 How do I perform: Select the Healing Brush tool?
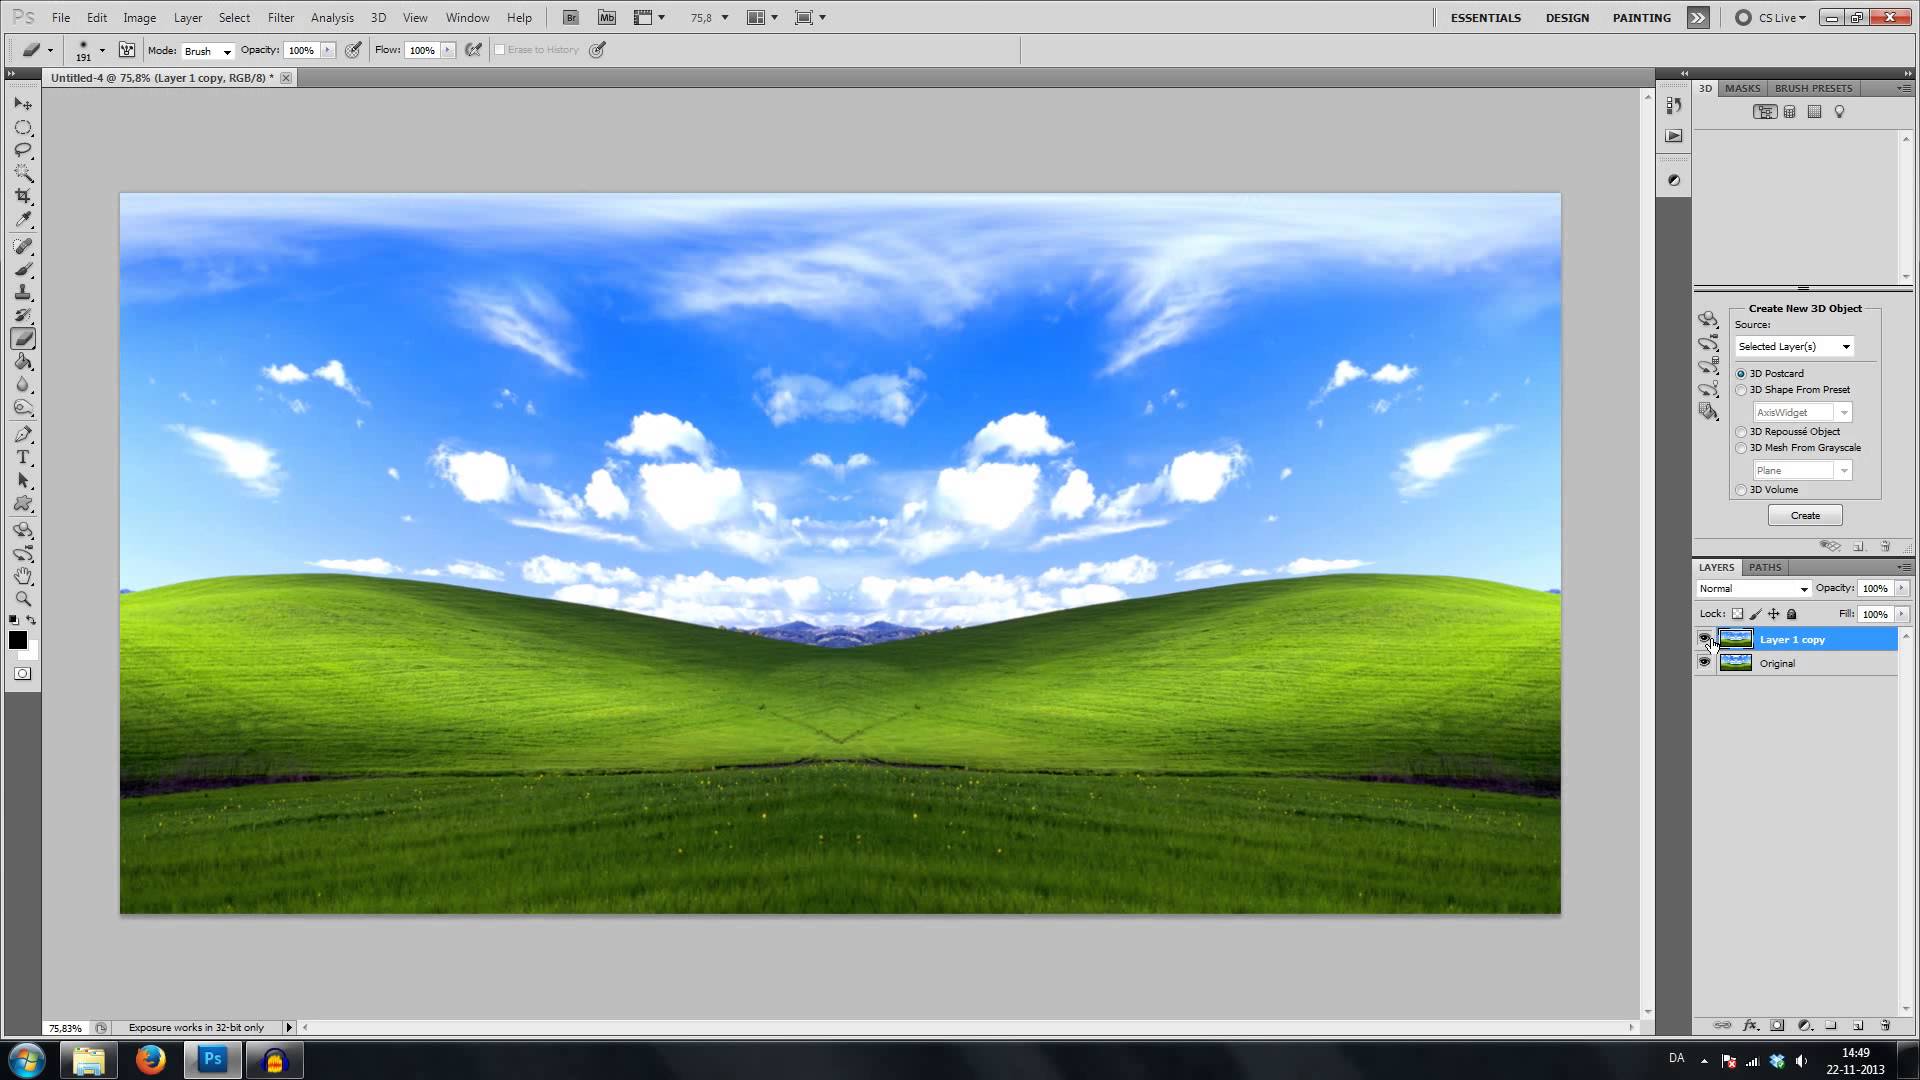point(23,246)
